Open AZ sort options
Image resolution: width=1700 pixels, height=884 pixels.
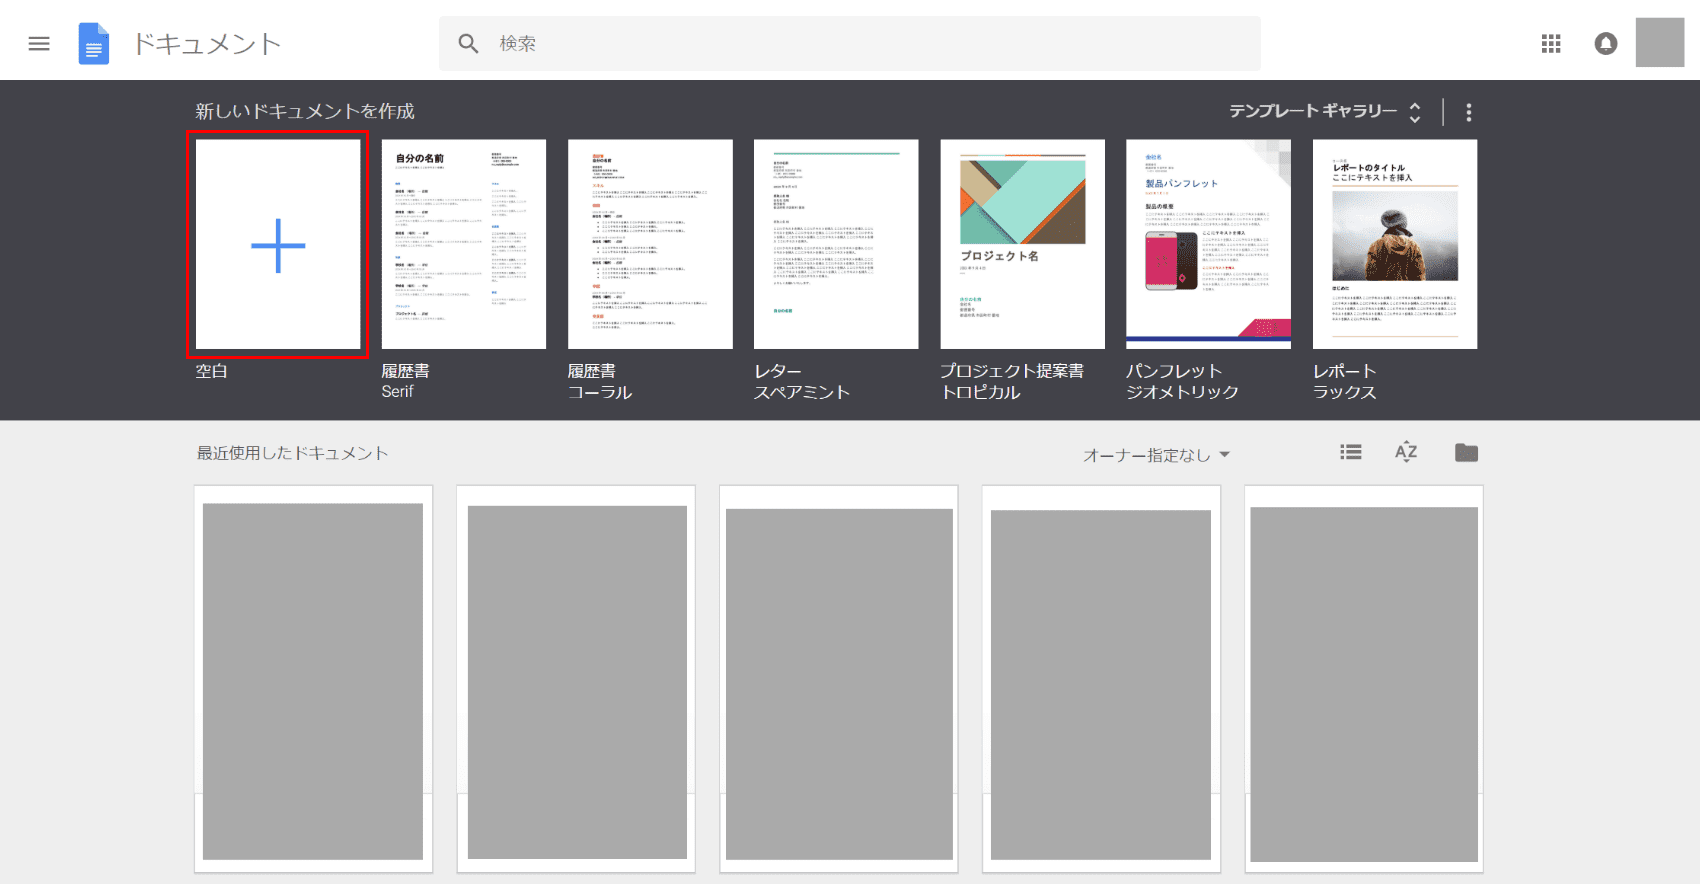1406,452
